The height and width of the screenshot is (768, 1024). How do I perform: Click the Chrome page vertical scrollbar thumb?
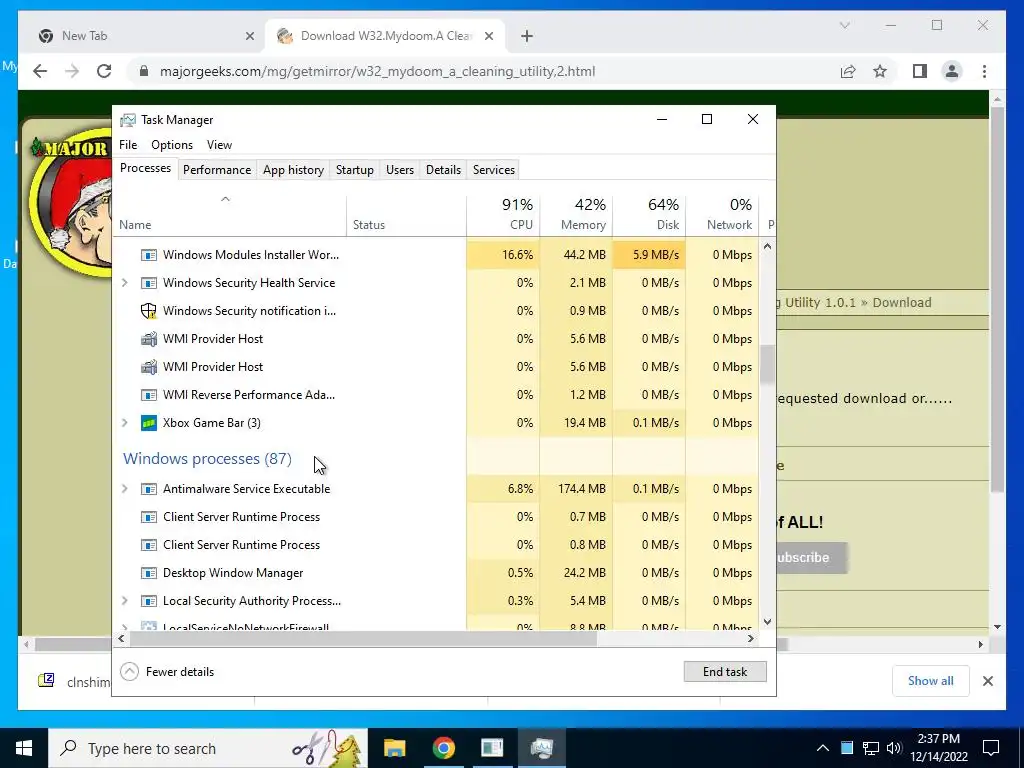(x=997, y=298)
